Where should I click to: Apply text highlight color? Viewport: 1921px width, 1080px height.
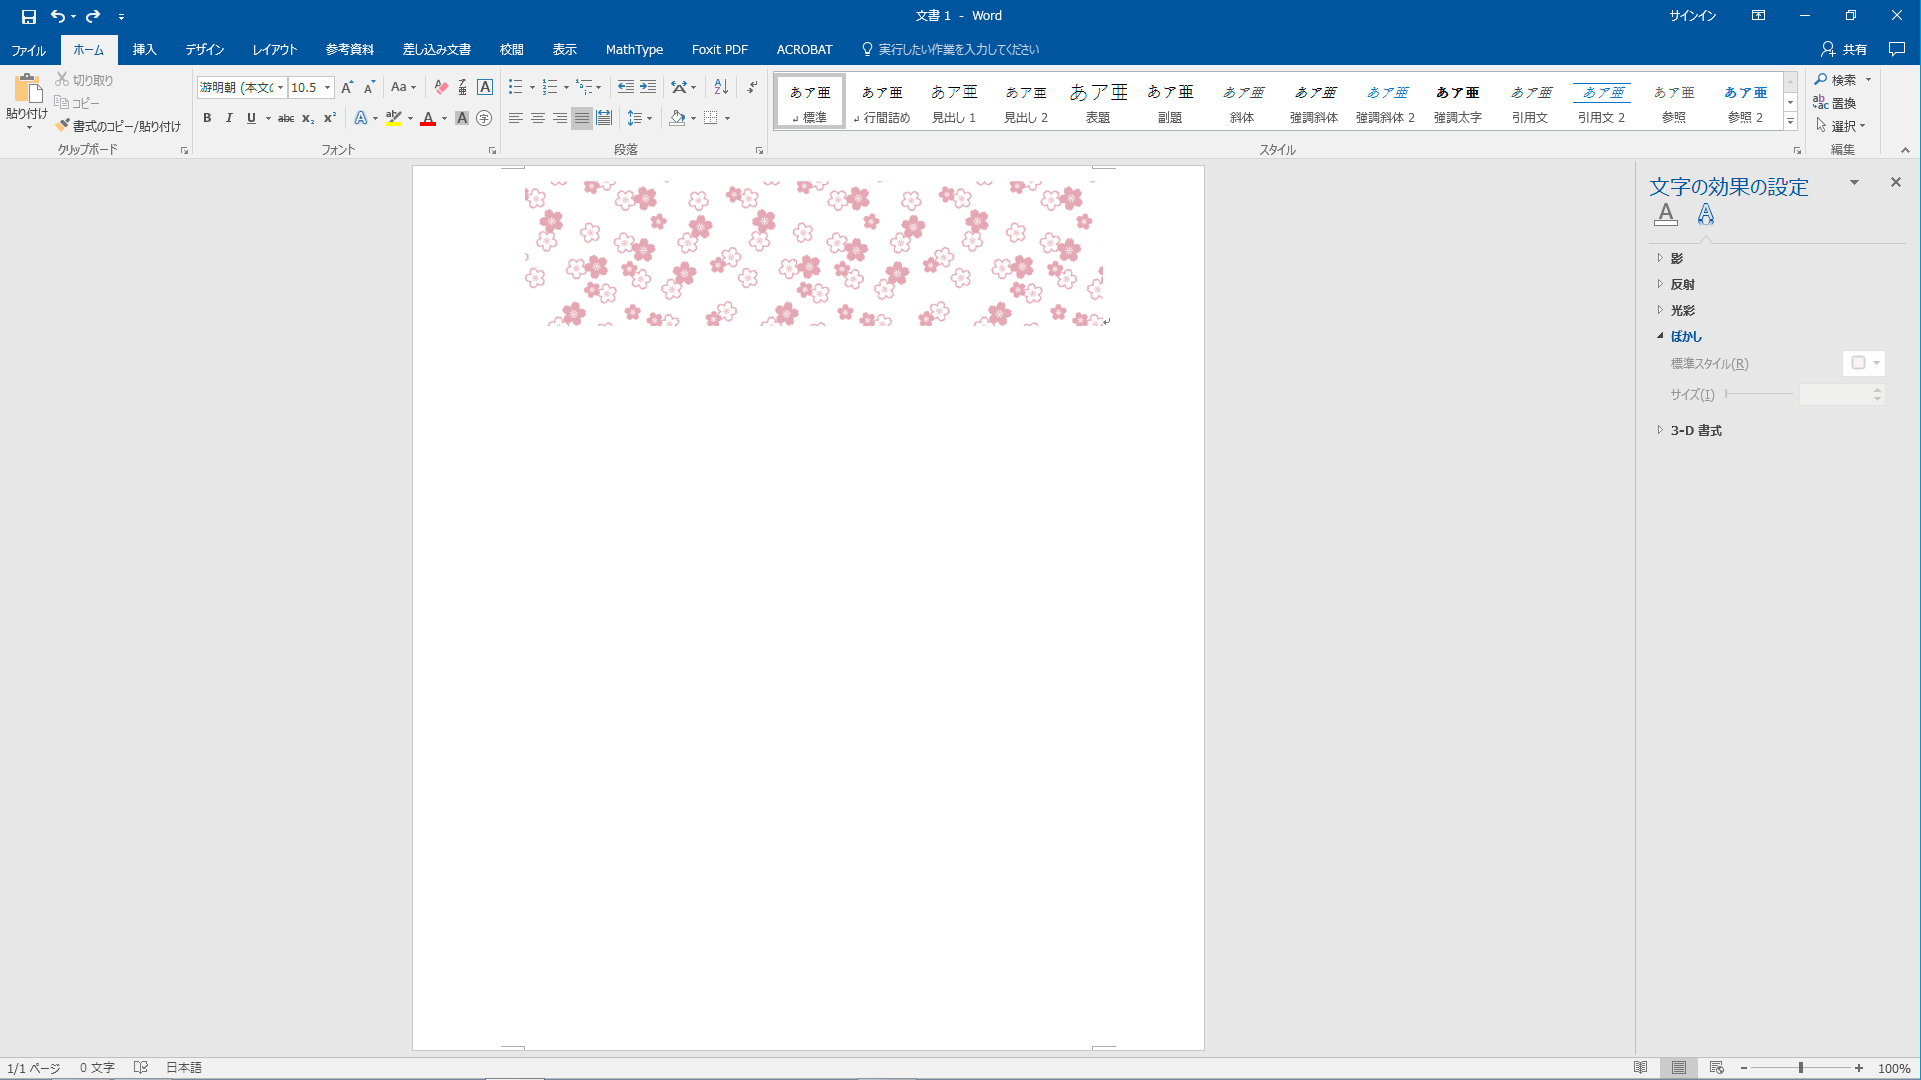pyautogui.click(x=394, y=118)
